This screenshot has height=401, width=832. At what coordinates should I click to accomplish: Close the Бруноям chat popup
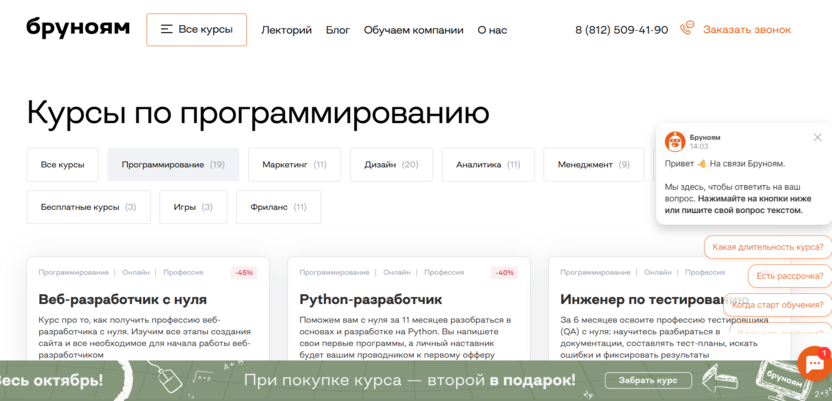[x=817, y=137]
